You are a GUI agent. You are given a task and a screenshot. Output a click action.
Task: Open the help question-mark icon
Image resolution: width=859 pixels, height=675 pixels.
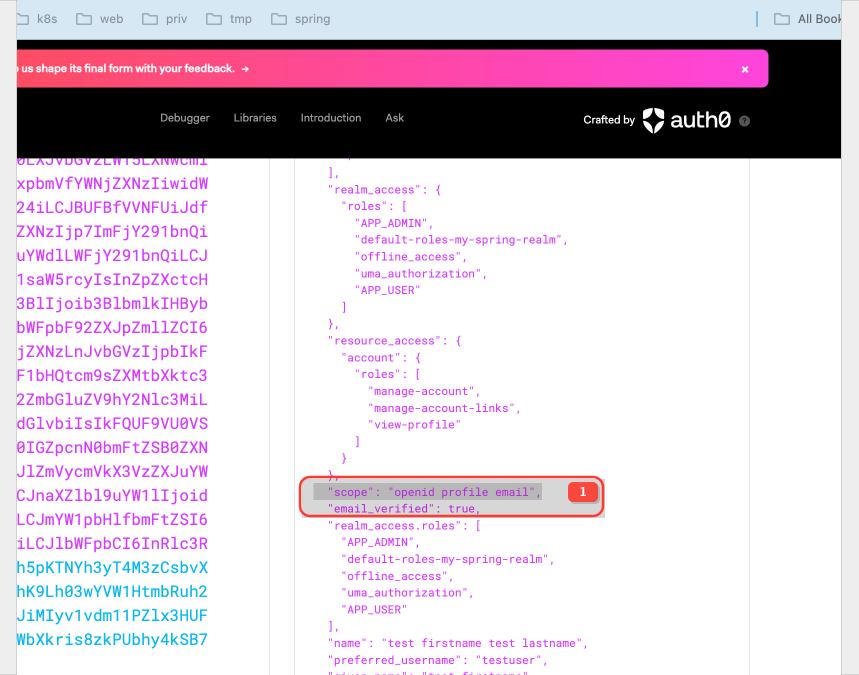point(744,121)
